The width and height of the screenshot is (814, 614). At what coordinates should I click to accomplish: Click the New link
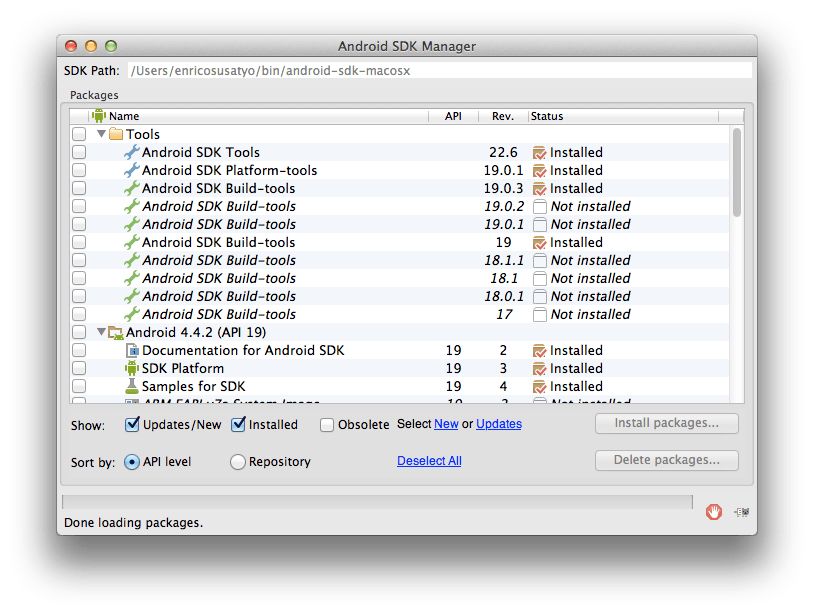tap(446, 424)
